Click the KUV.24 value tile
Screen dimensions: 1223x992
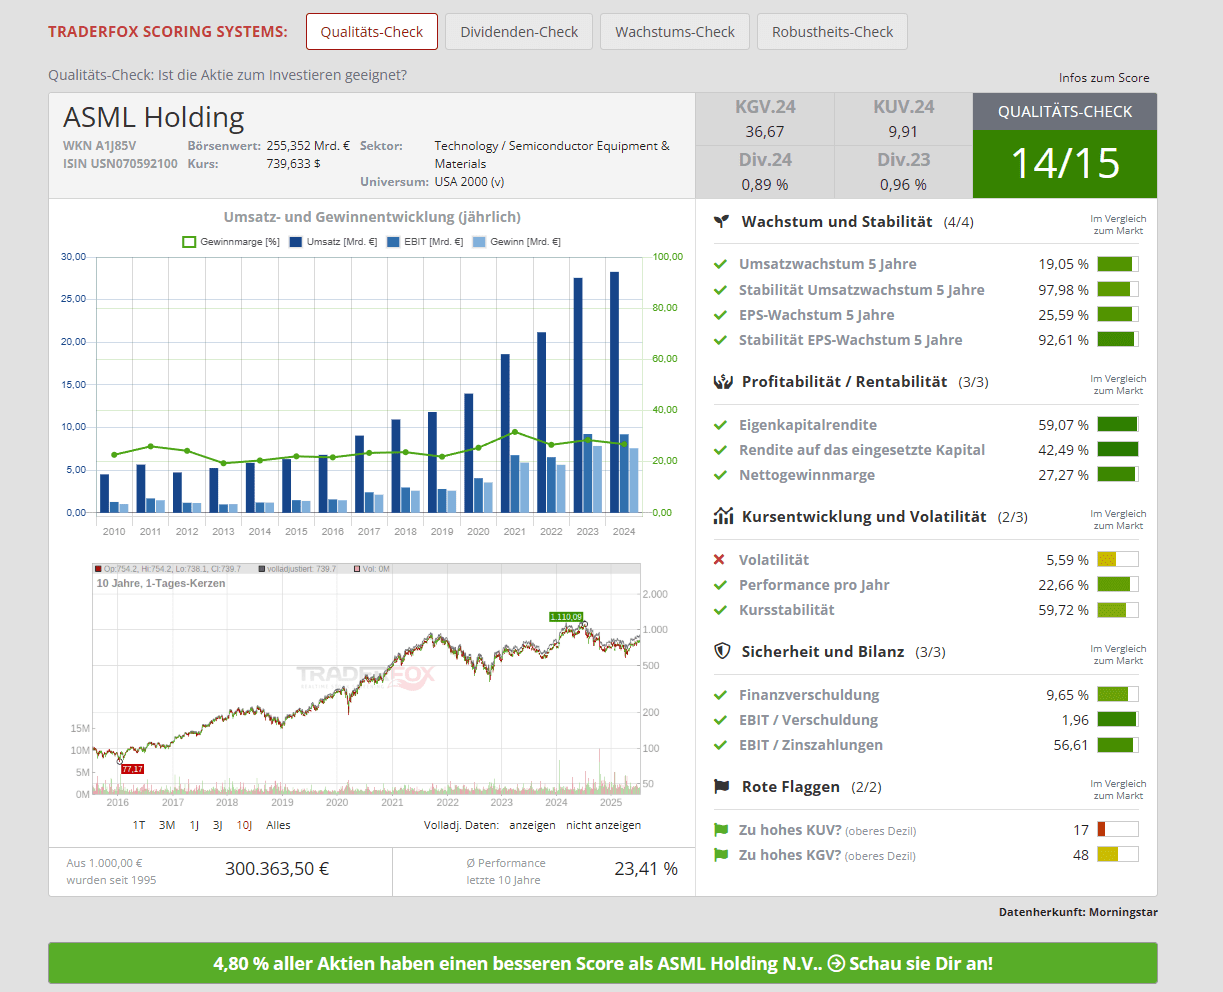[x=903, y=119]
